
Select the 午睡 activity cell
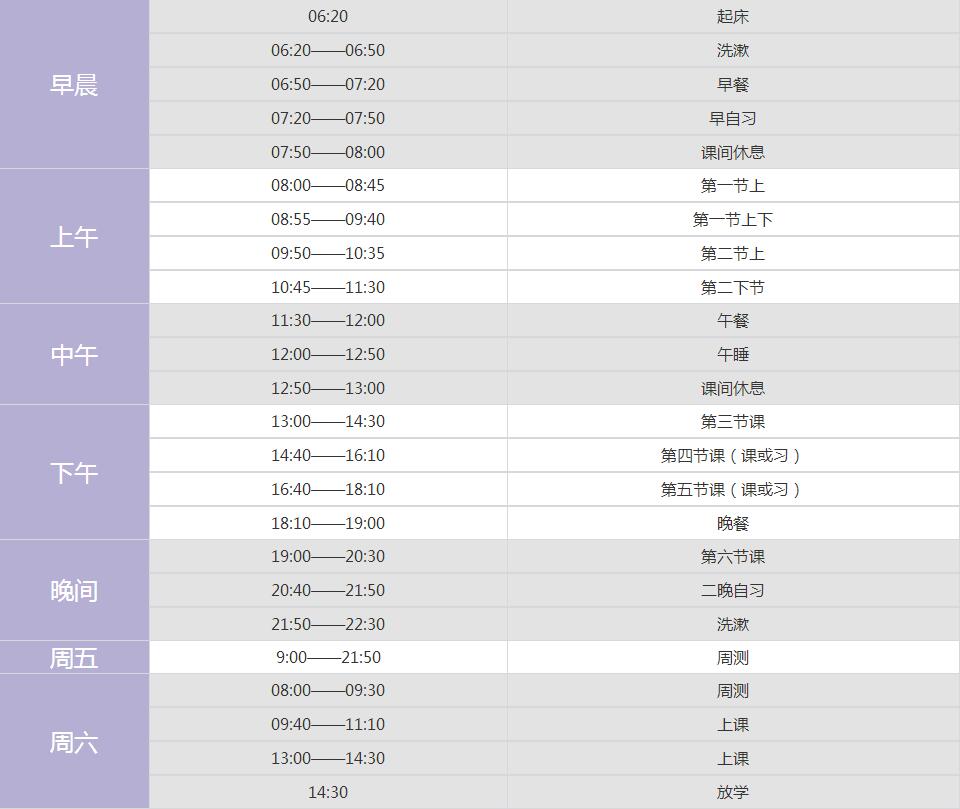pyautogui.click(x=733, y=354)
